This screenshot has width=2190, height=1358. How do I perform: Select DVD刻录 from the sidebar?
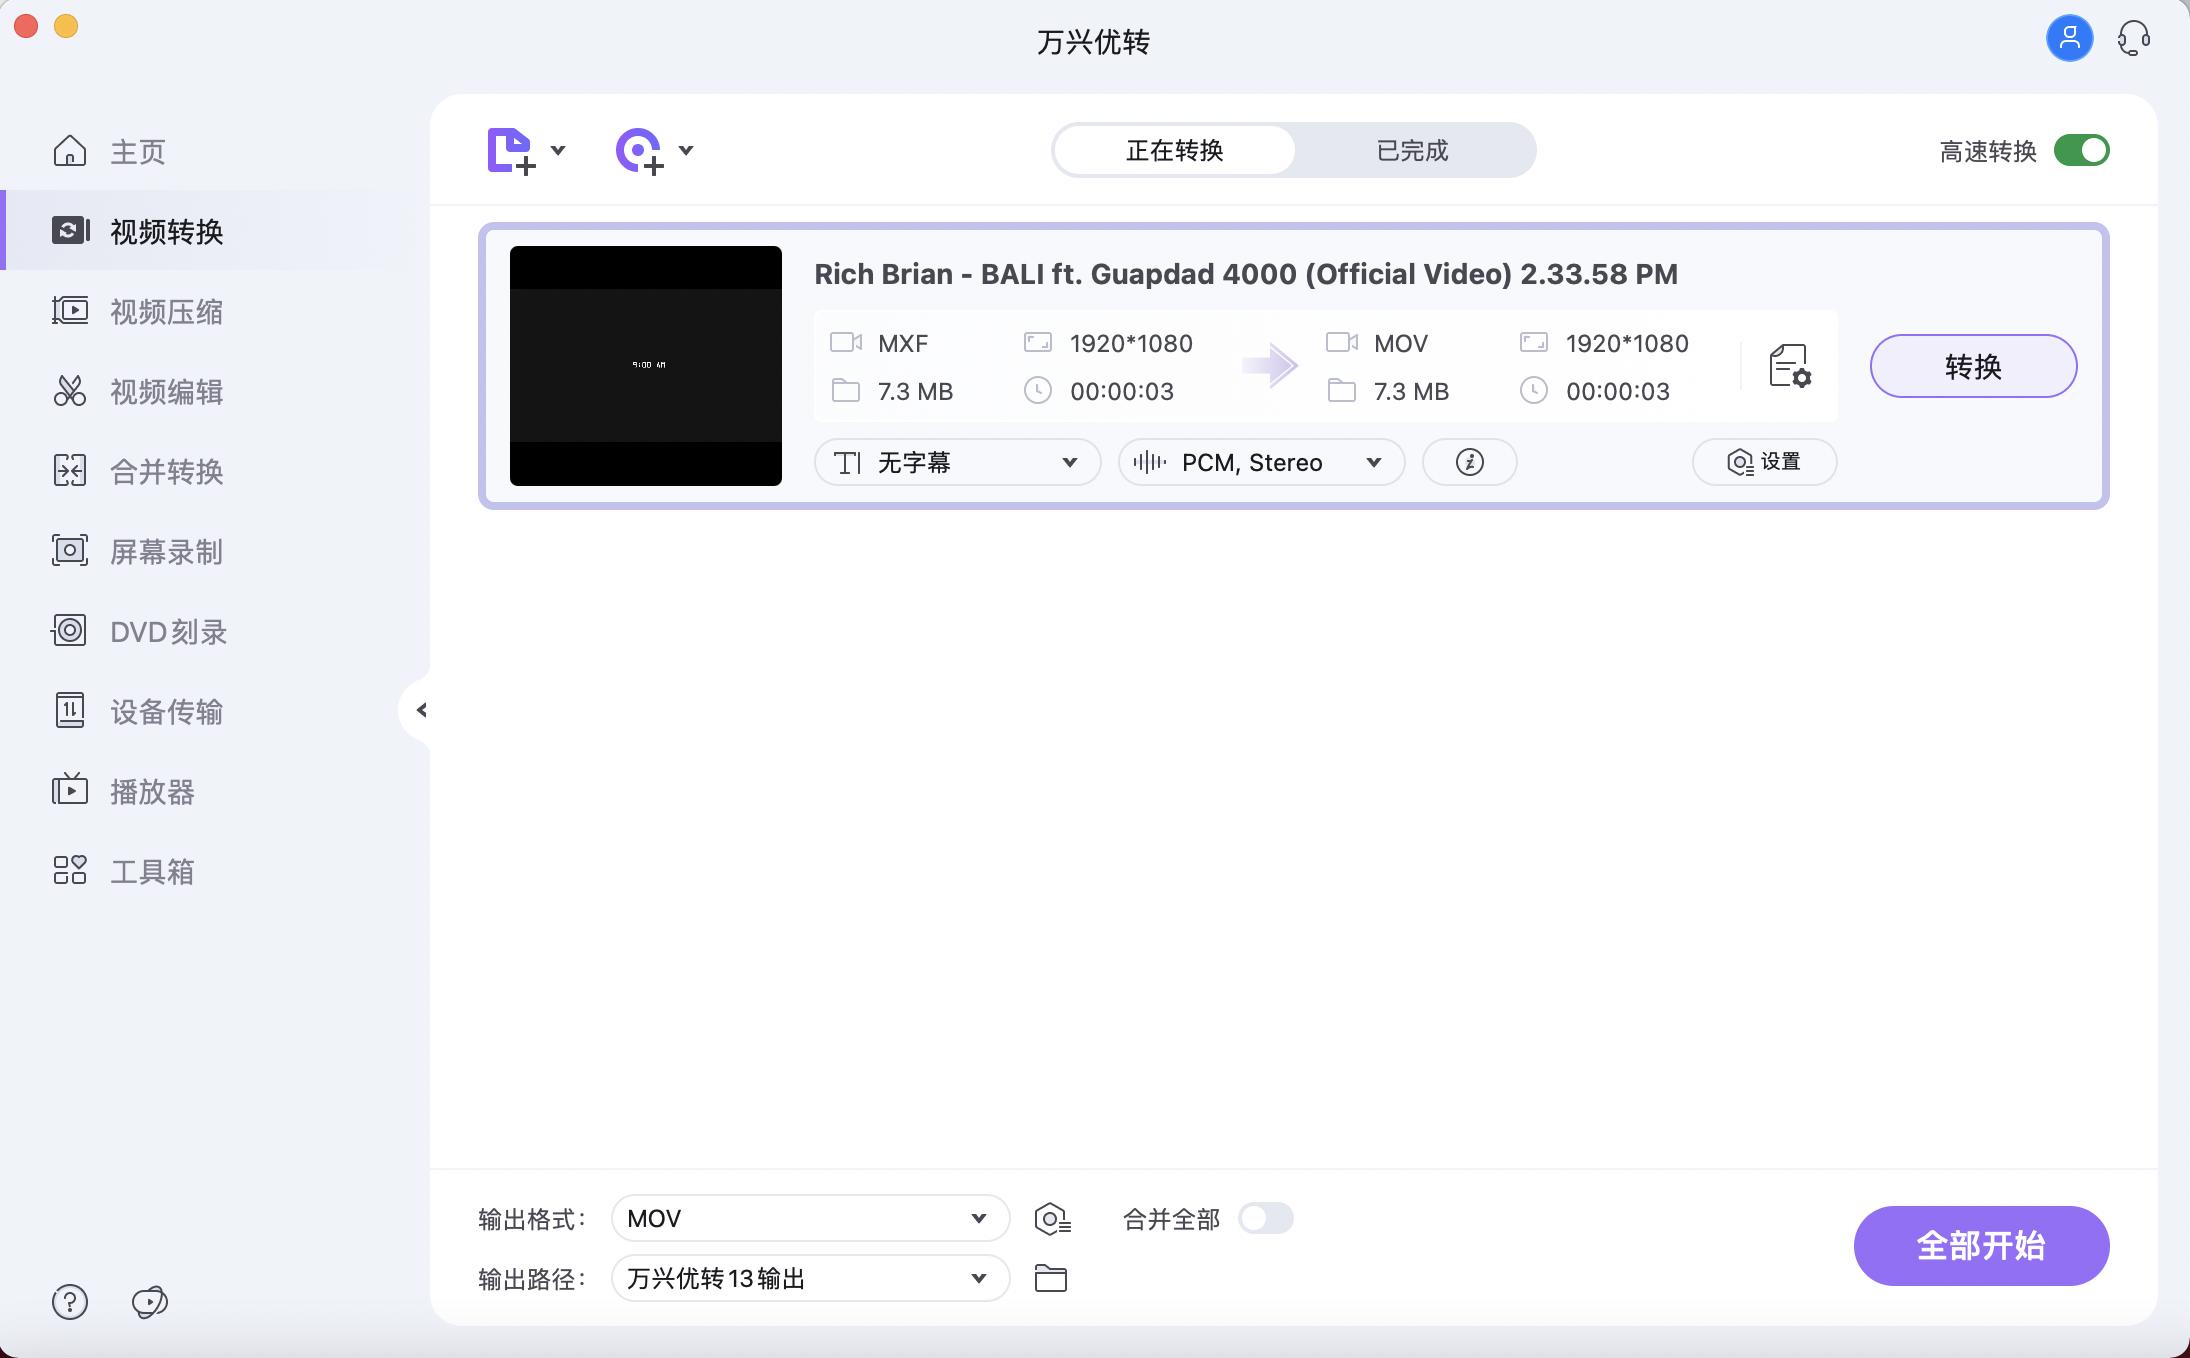point(166,631)
